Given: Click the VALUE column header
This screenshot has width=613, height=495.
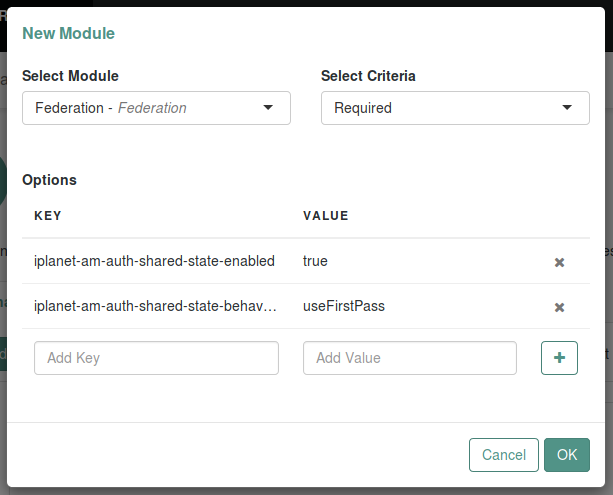Looking at the screenshot, I should [326, 215].
